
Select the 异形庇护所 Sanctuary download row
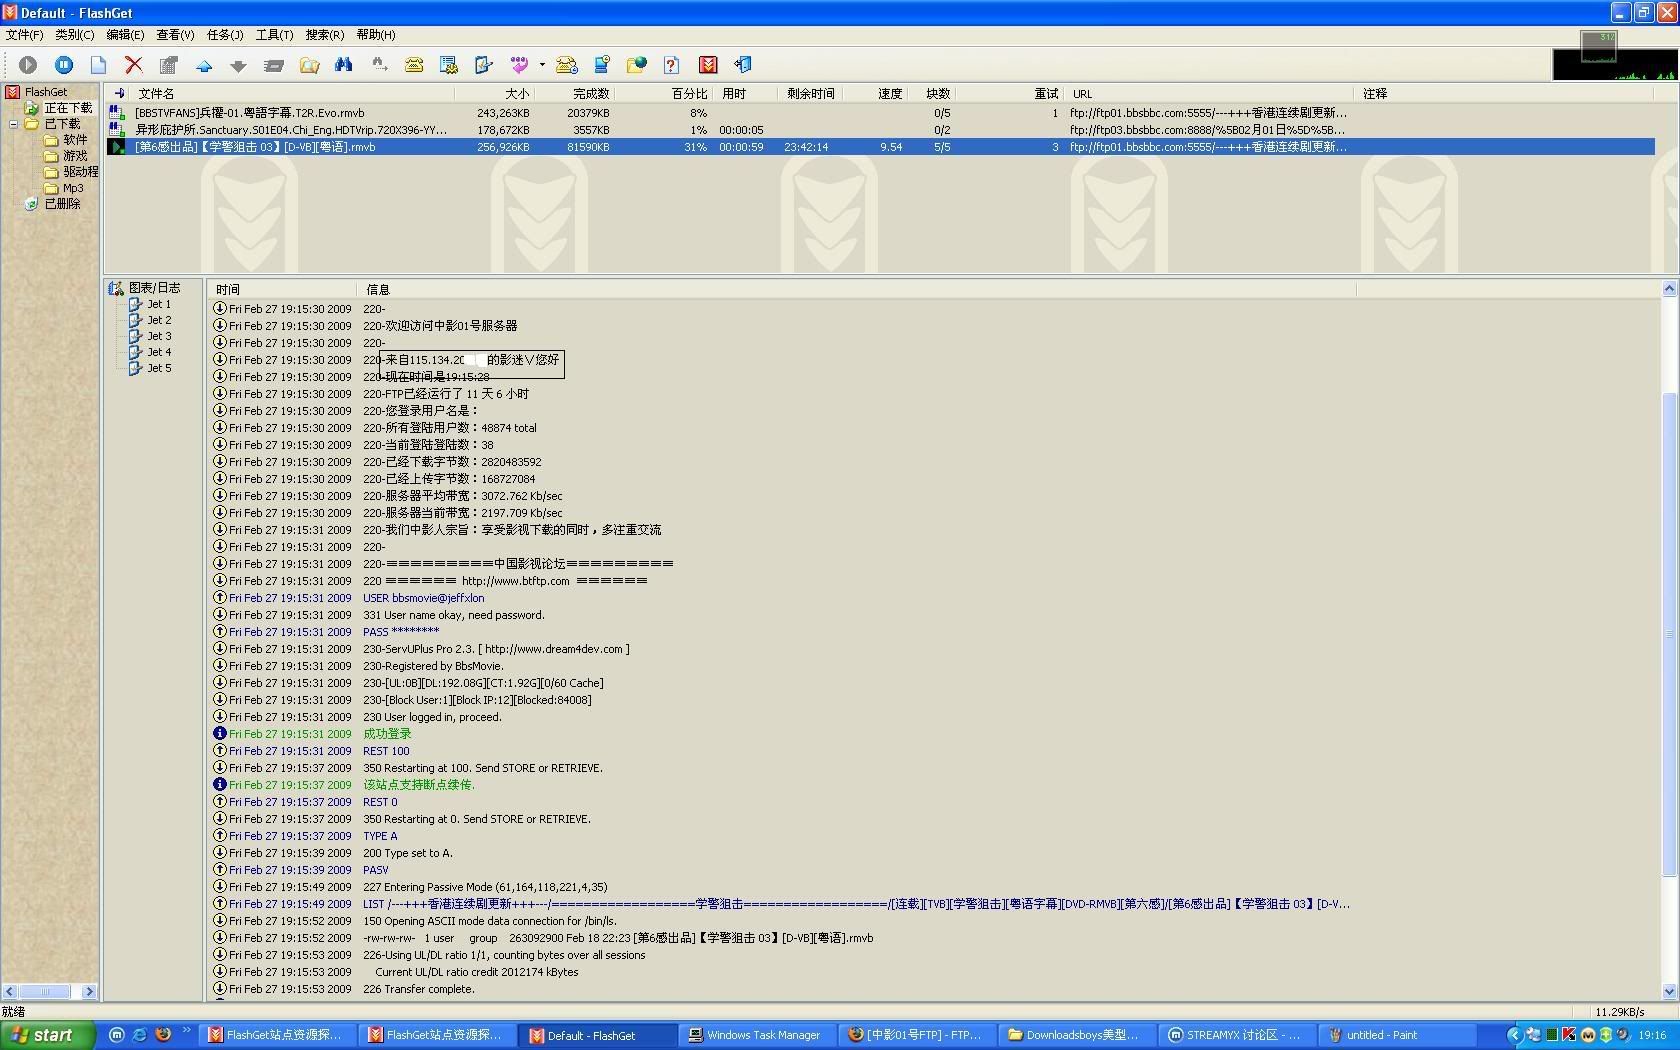(x=291, y=130)
